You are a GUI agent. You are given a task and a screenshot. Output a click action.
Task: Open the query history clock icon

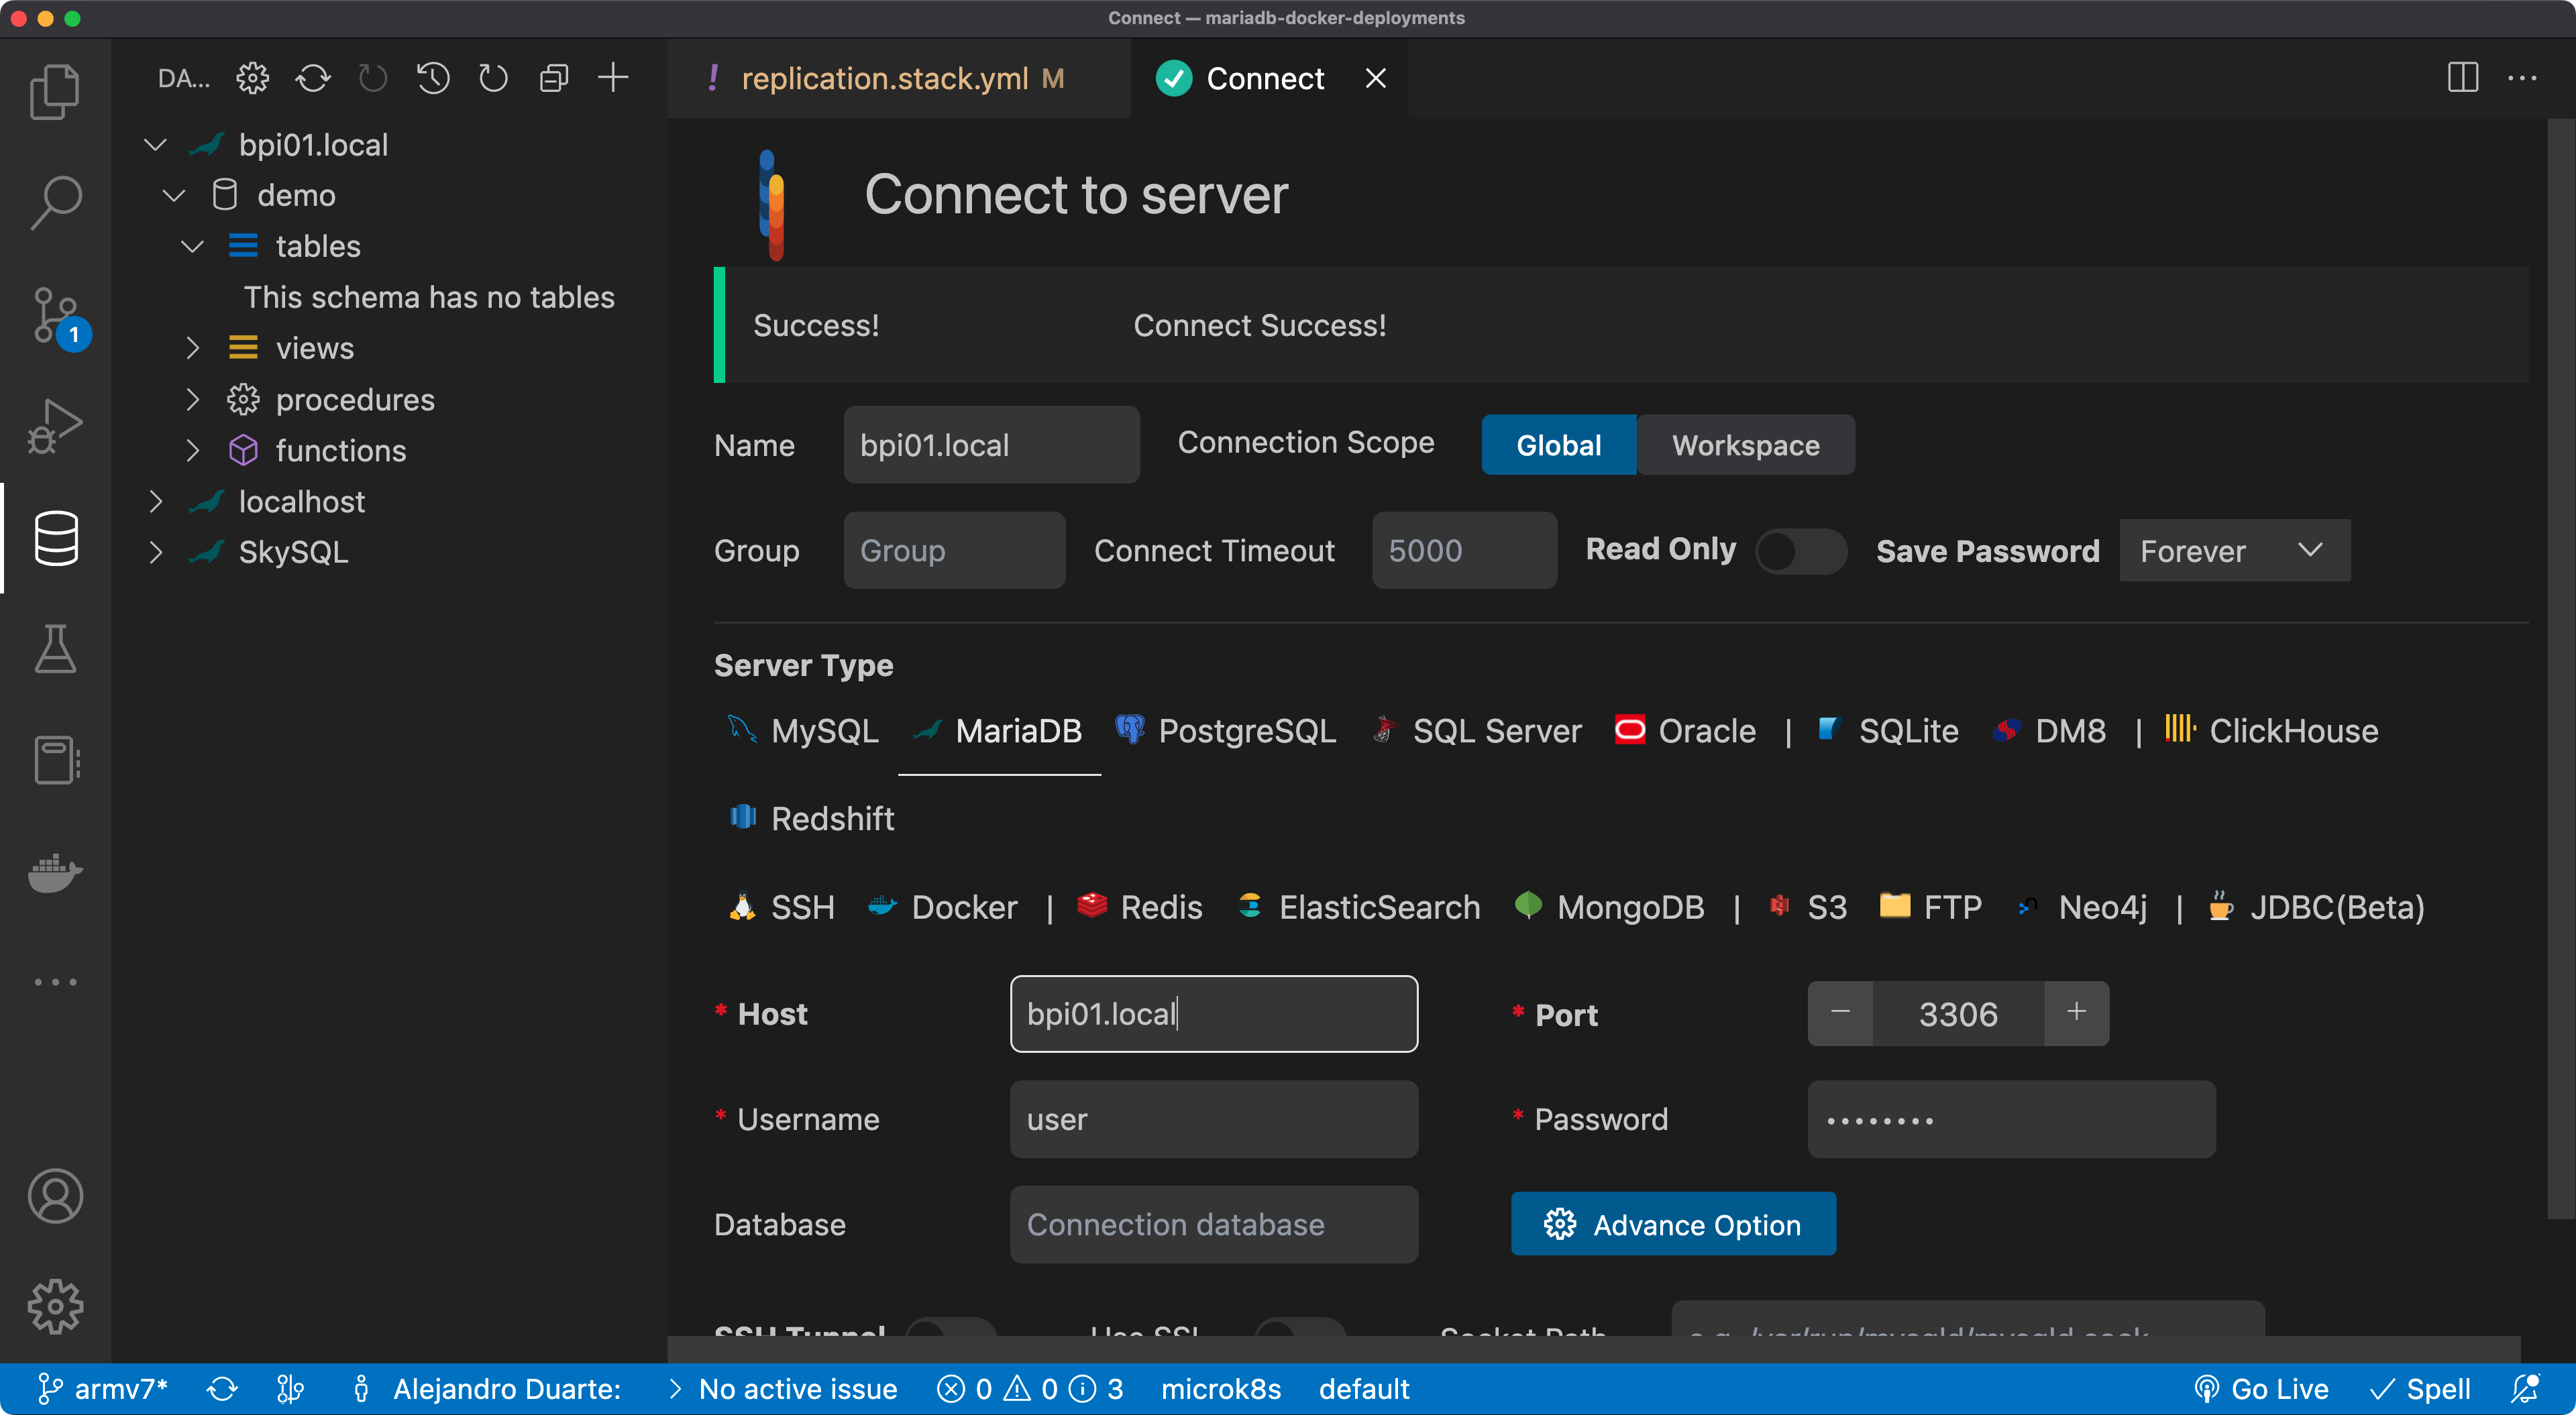pyautogui.click(x=432, y=78)
